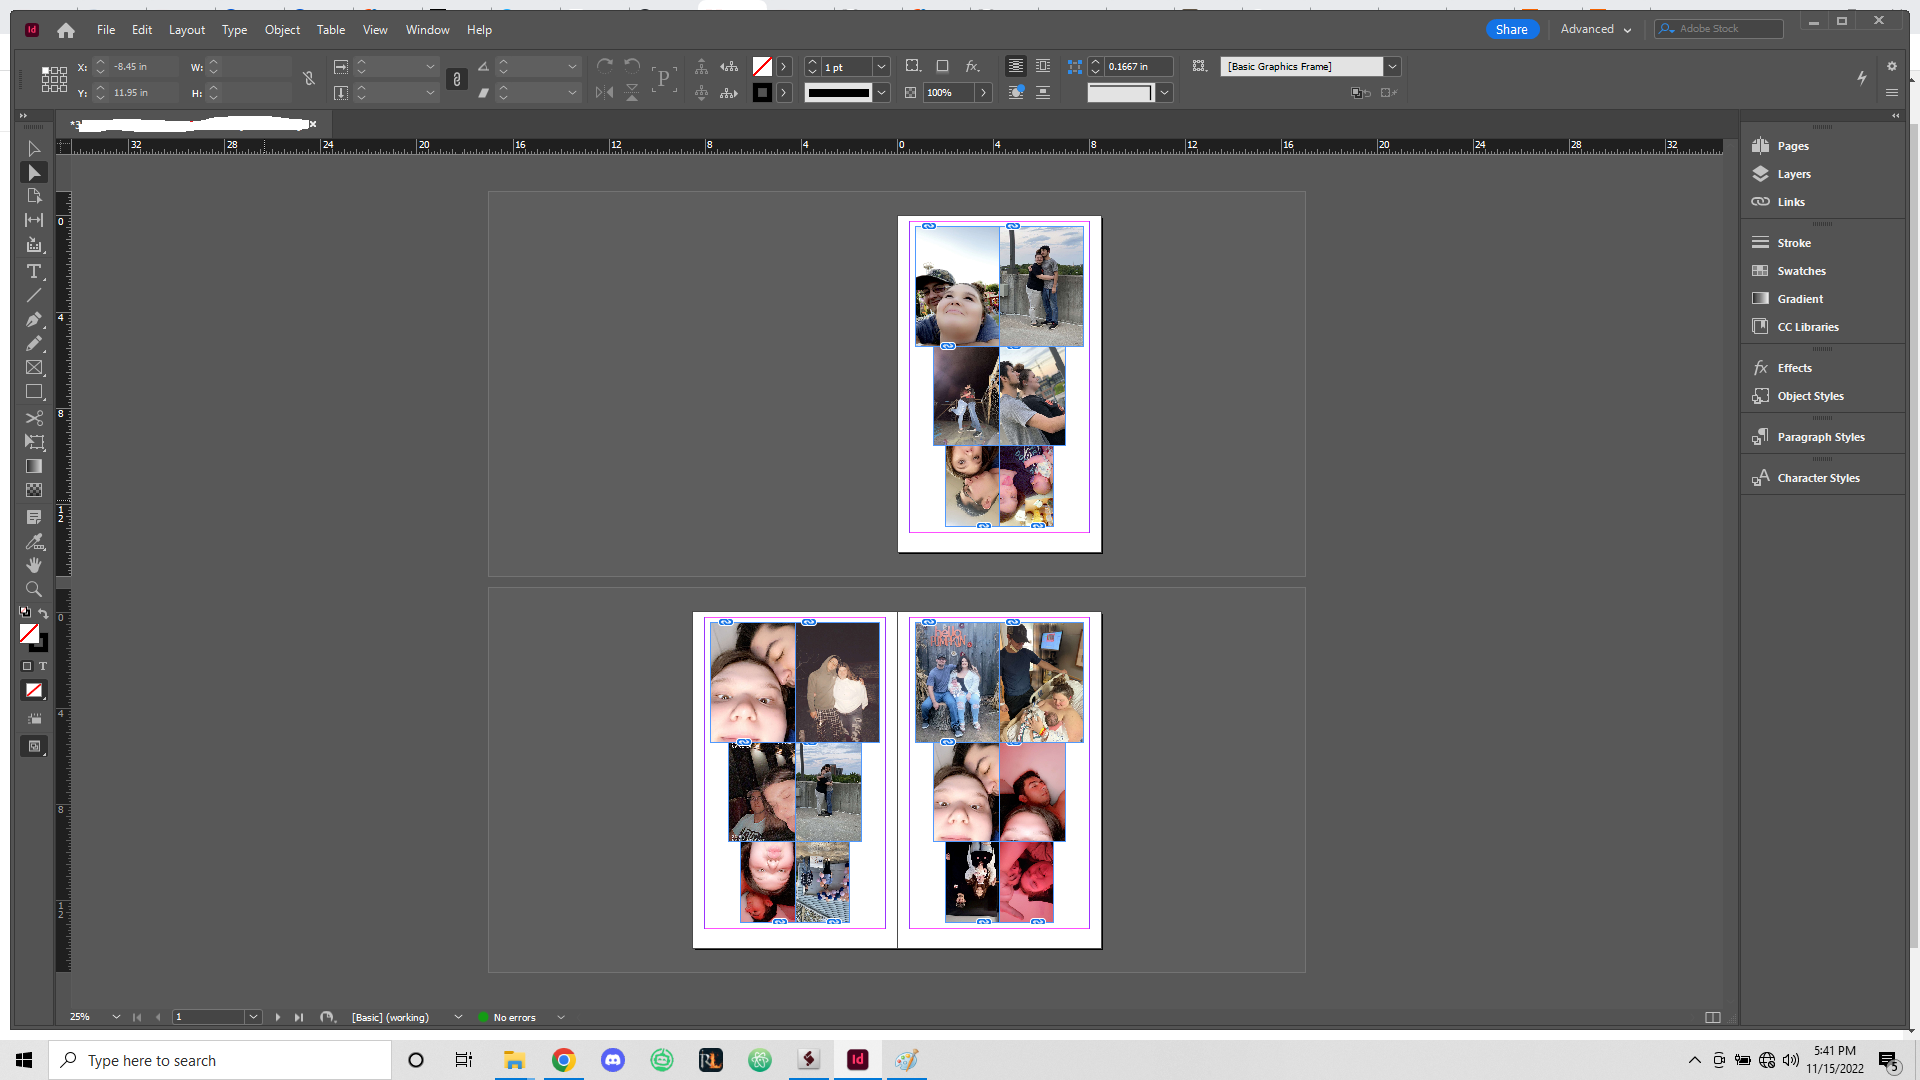This screenshot has width=1920, height=1080.
Task: Swap fill and stroke arrows
Action: (x=43, y=613)
